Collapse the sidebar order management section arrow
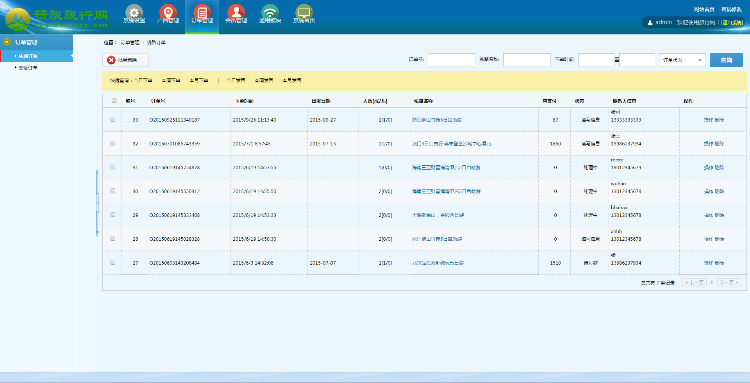This screenshot has height=383, width=750. (7, 42)
